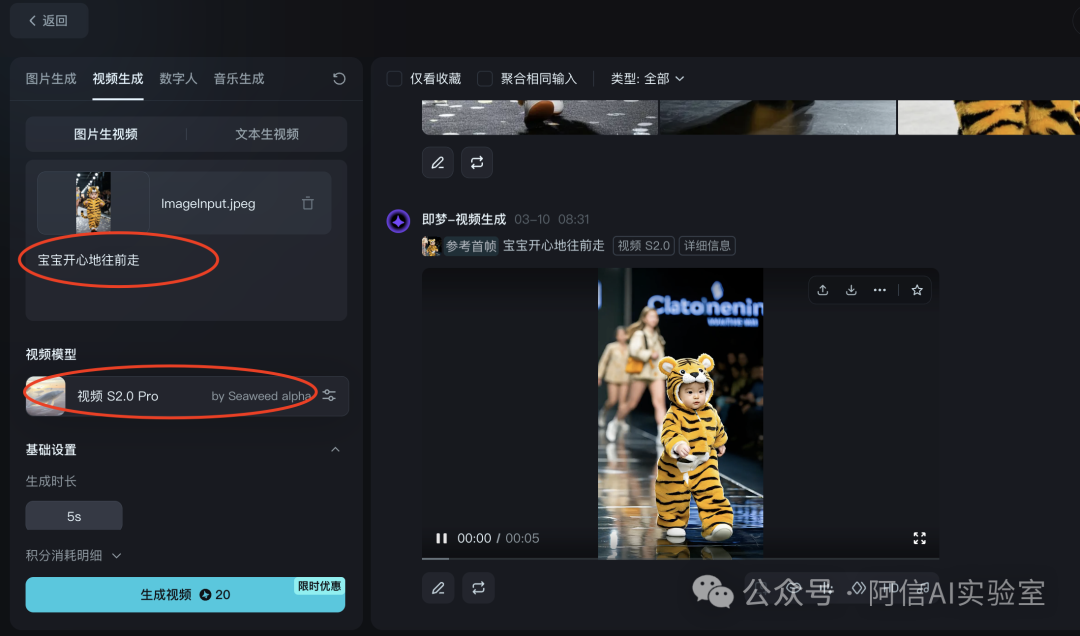Click the 即梦-视频生成 title text
The image size is (1080, 636).
(x=464, y=219)
